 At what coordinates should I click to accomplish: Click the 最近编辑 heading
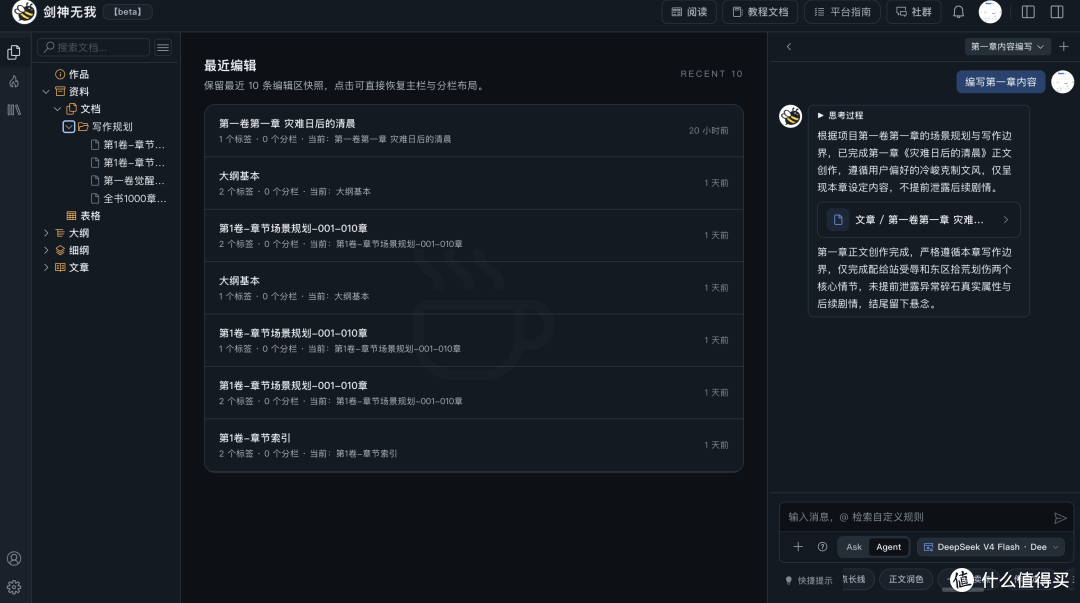[230, 65]
